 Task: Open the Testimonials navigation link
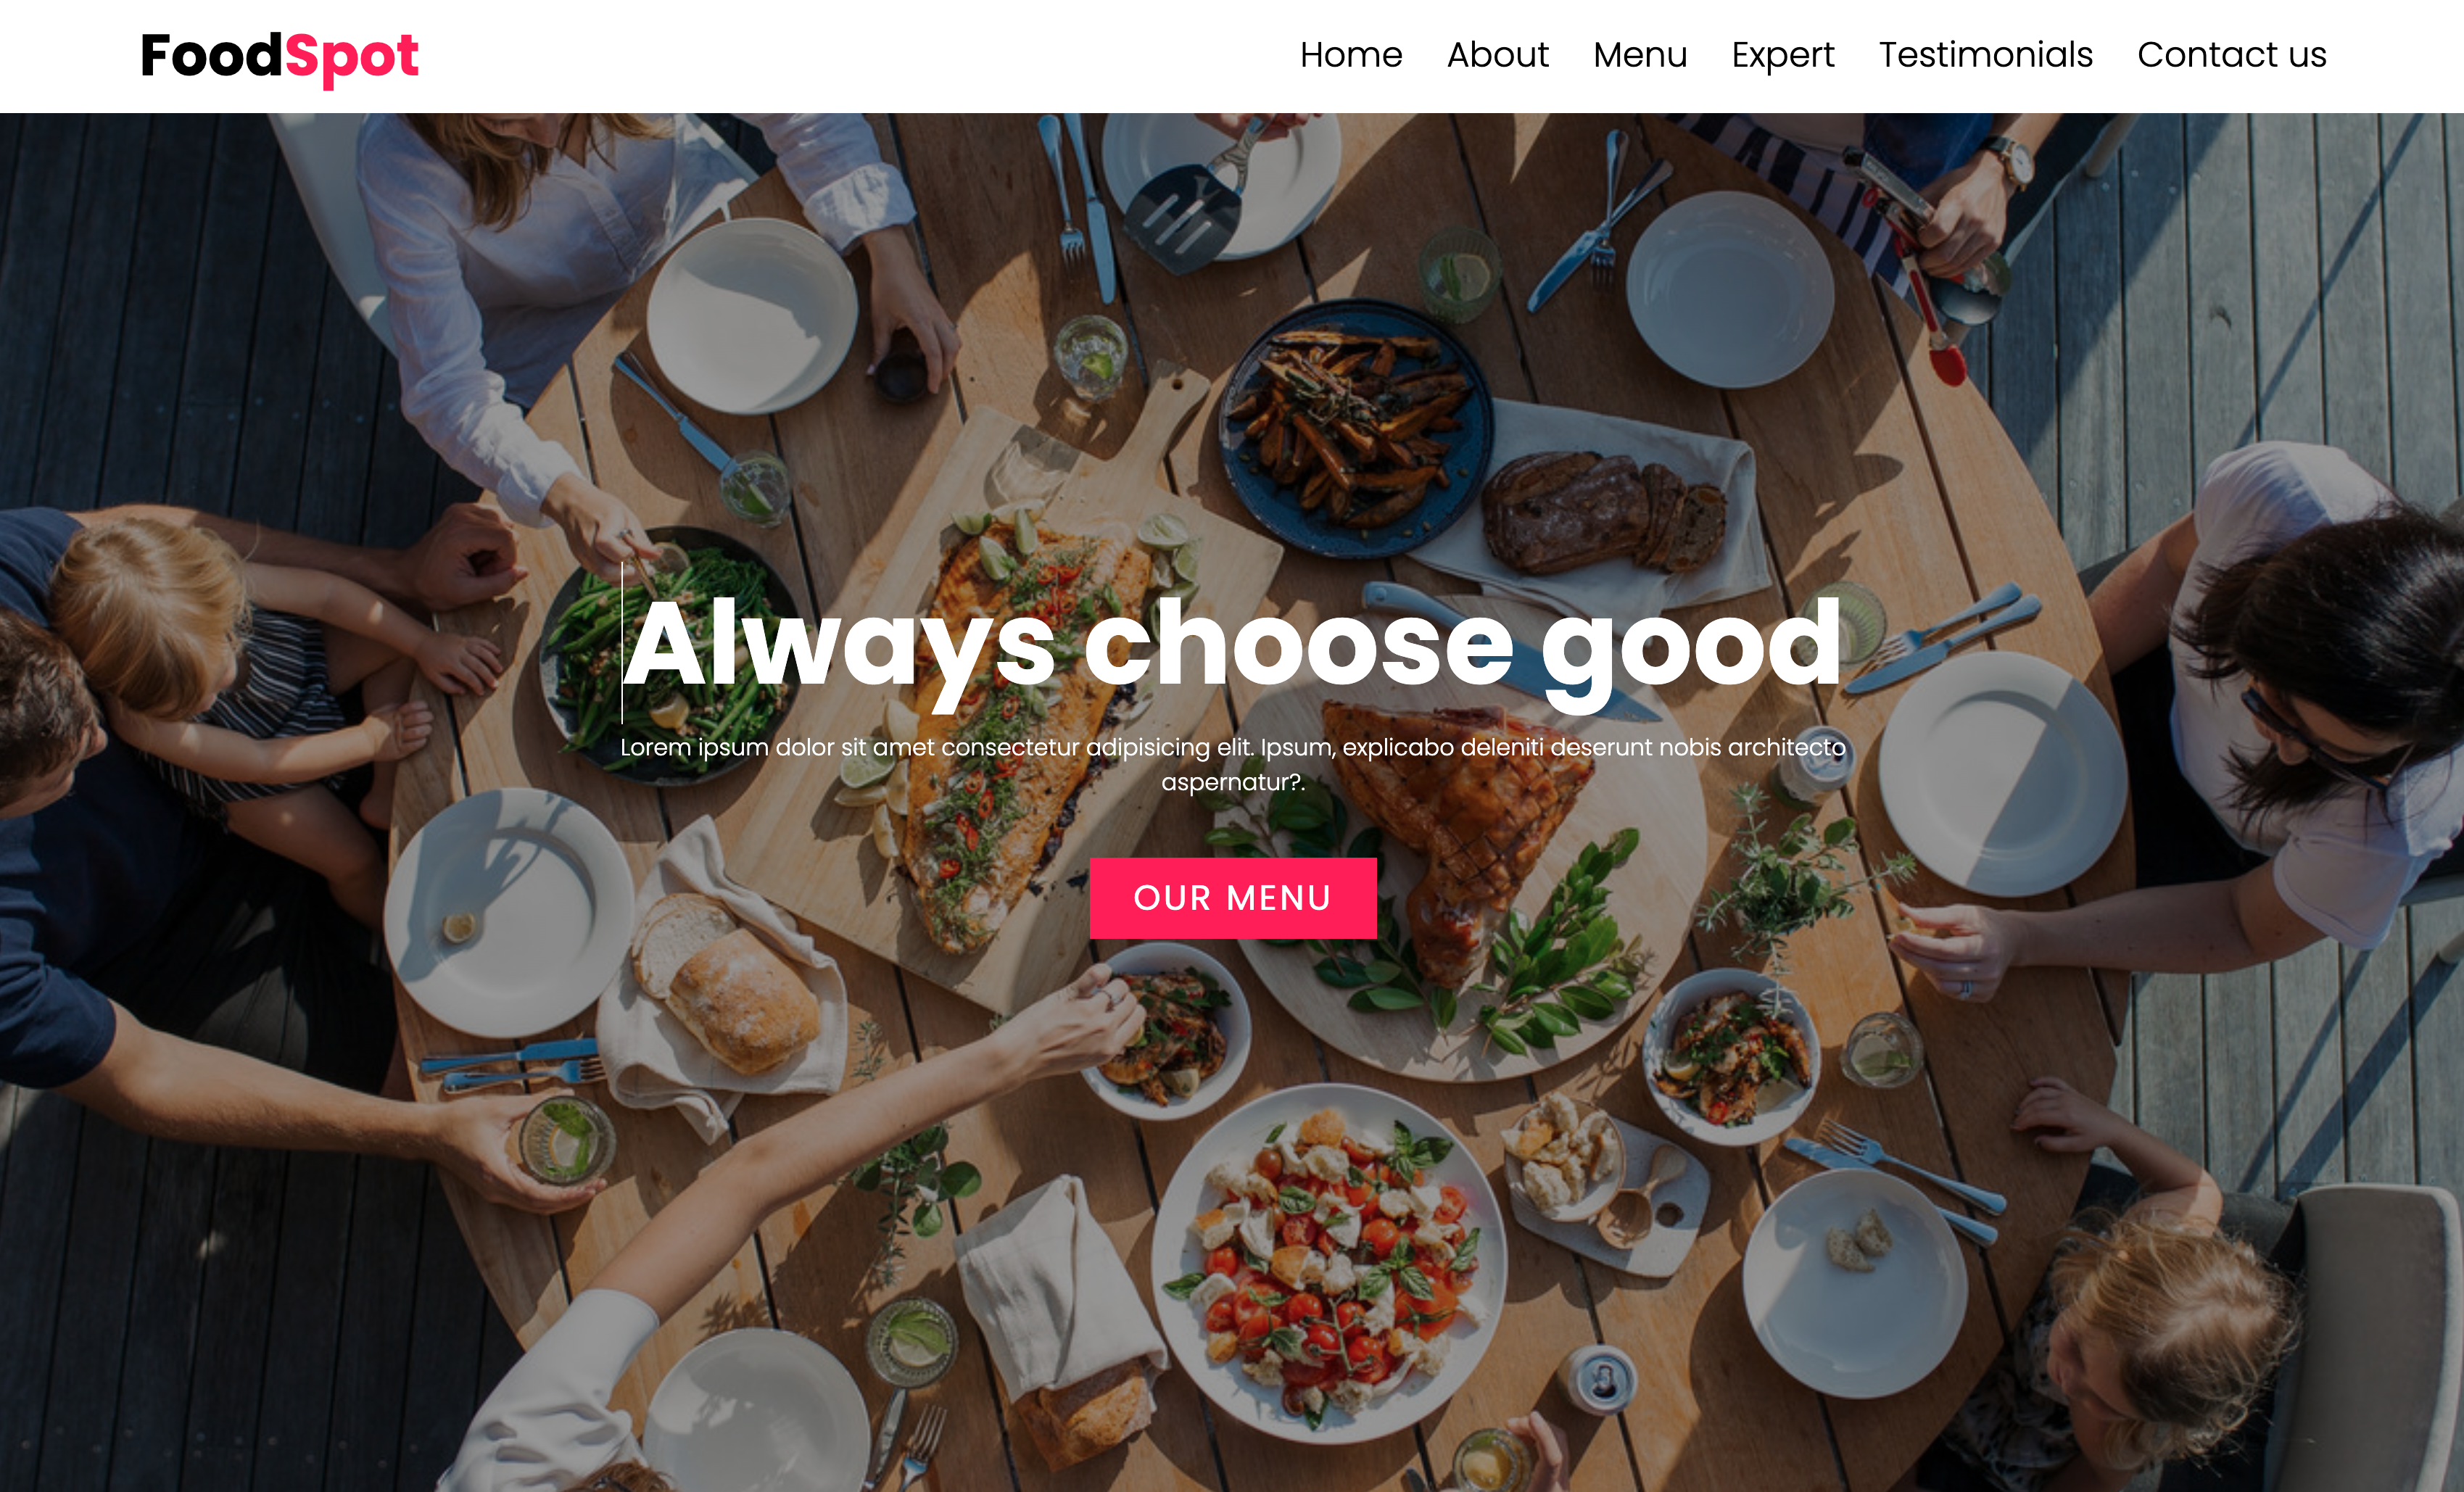tap(1985, 54)
